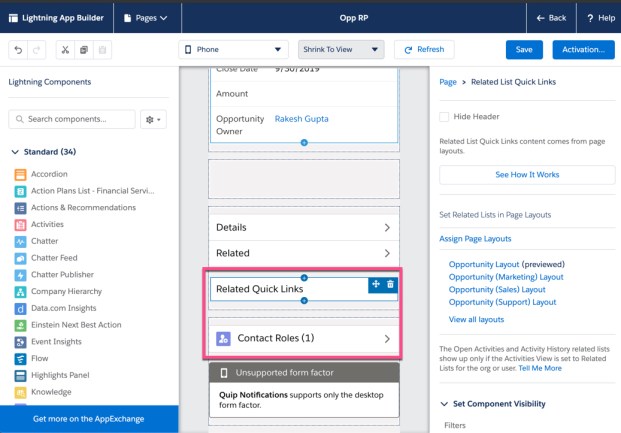
Task: Delete the Related Quick Links component
Action: (390, 284)
